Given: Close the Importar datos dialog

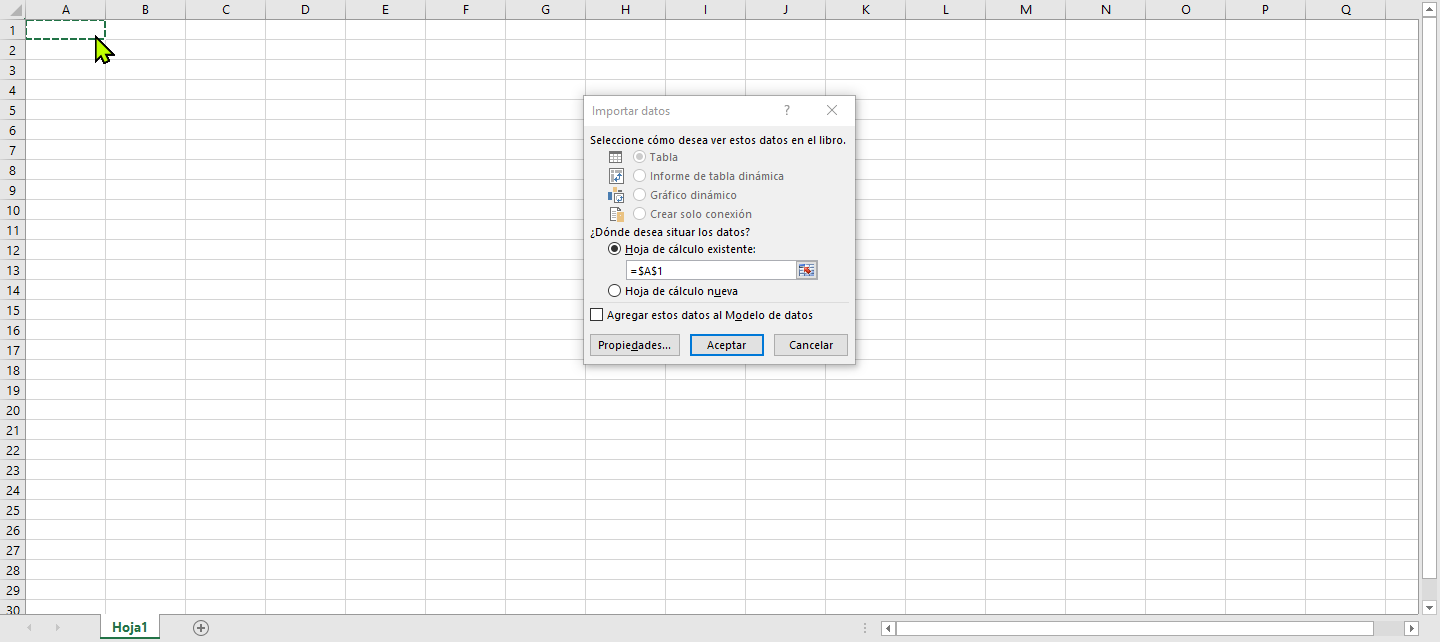Looking at the screenshot, I should pyautogui.click(x=832, y=111).
